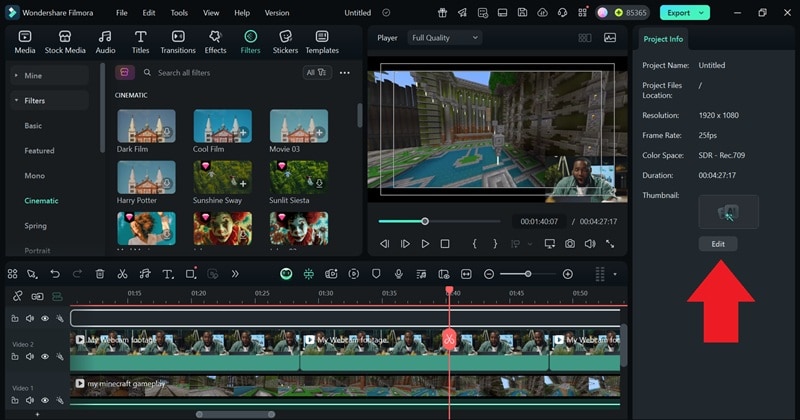800x420 pixels.
Task: Open the gift icon in the top bar
Action: (442, 13)
